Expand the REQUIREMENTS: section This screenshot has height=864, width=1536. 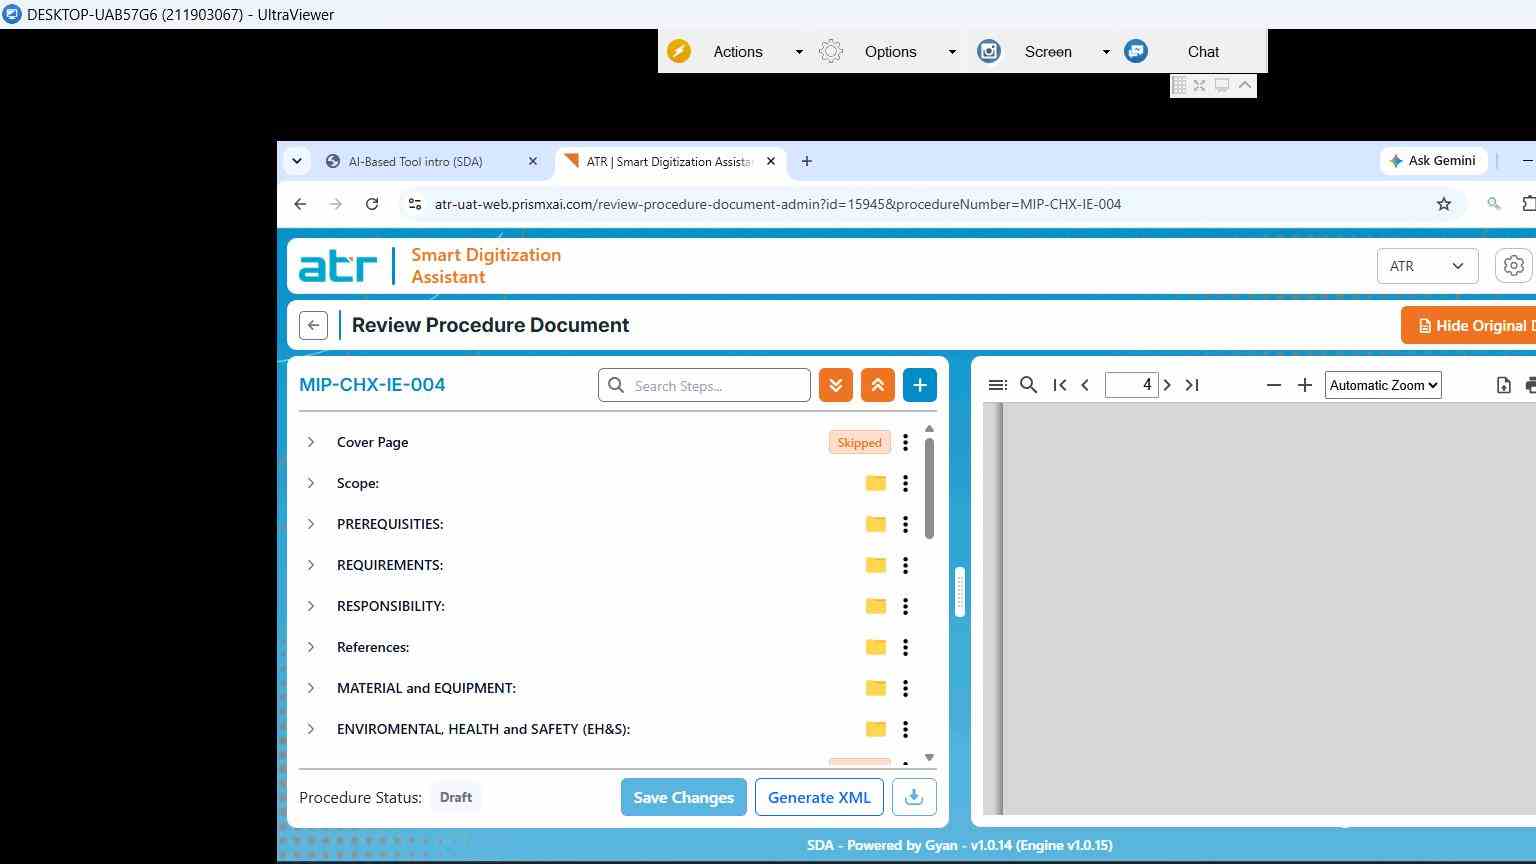point(311,565)
